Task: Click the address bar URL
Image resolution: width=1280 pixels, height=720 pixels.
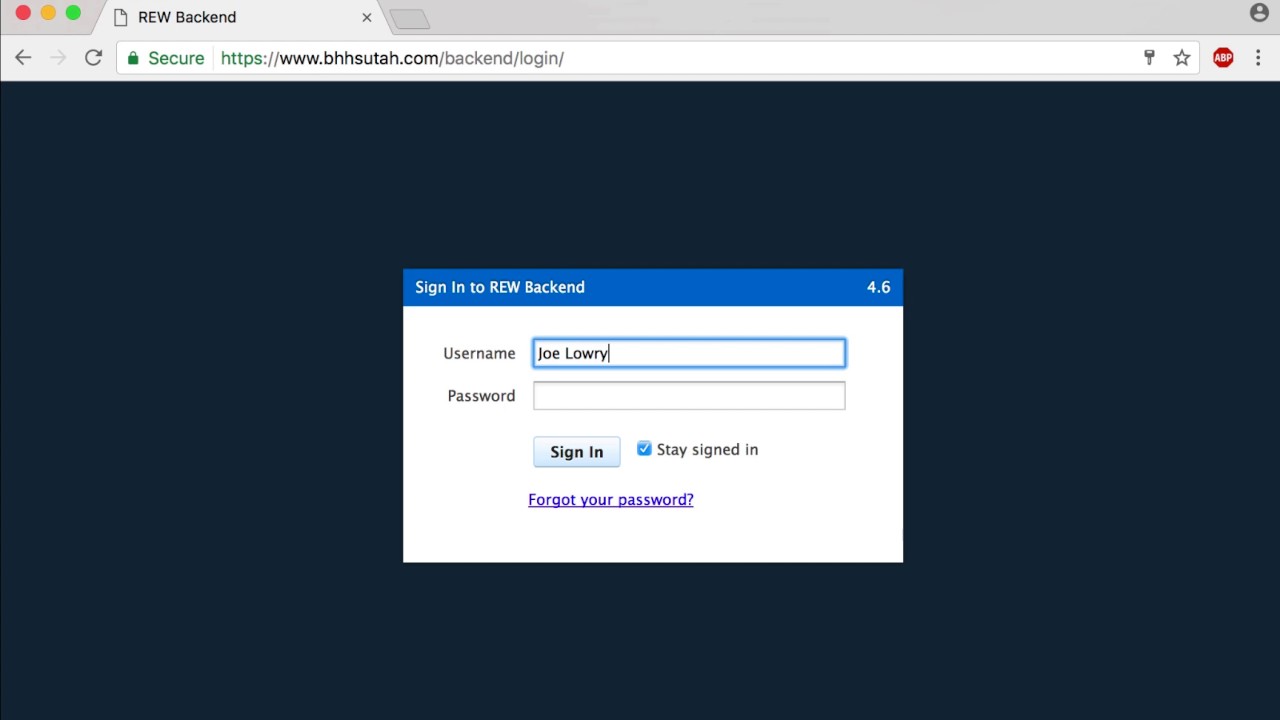Action: coord(392,58)
